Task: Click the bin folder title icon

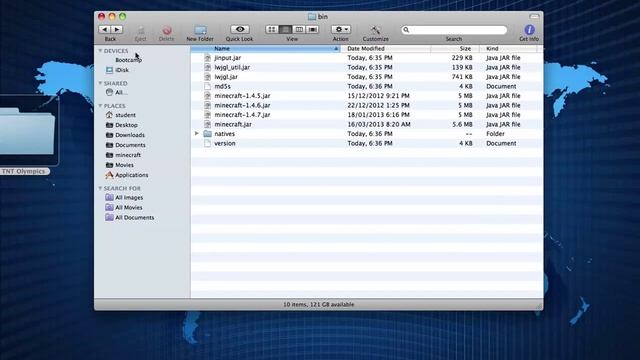Action: (312, 17)
